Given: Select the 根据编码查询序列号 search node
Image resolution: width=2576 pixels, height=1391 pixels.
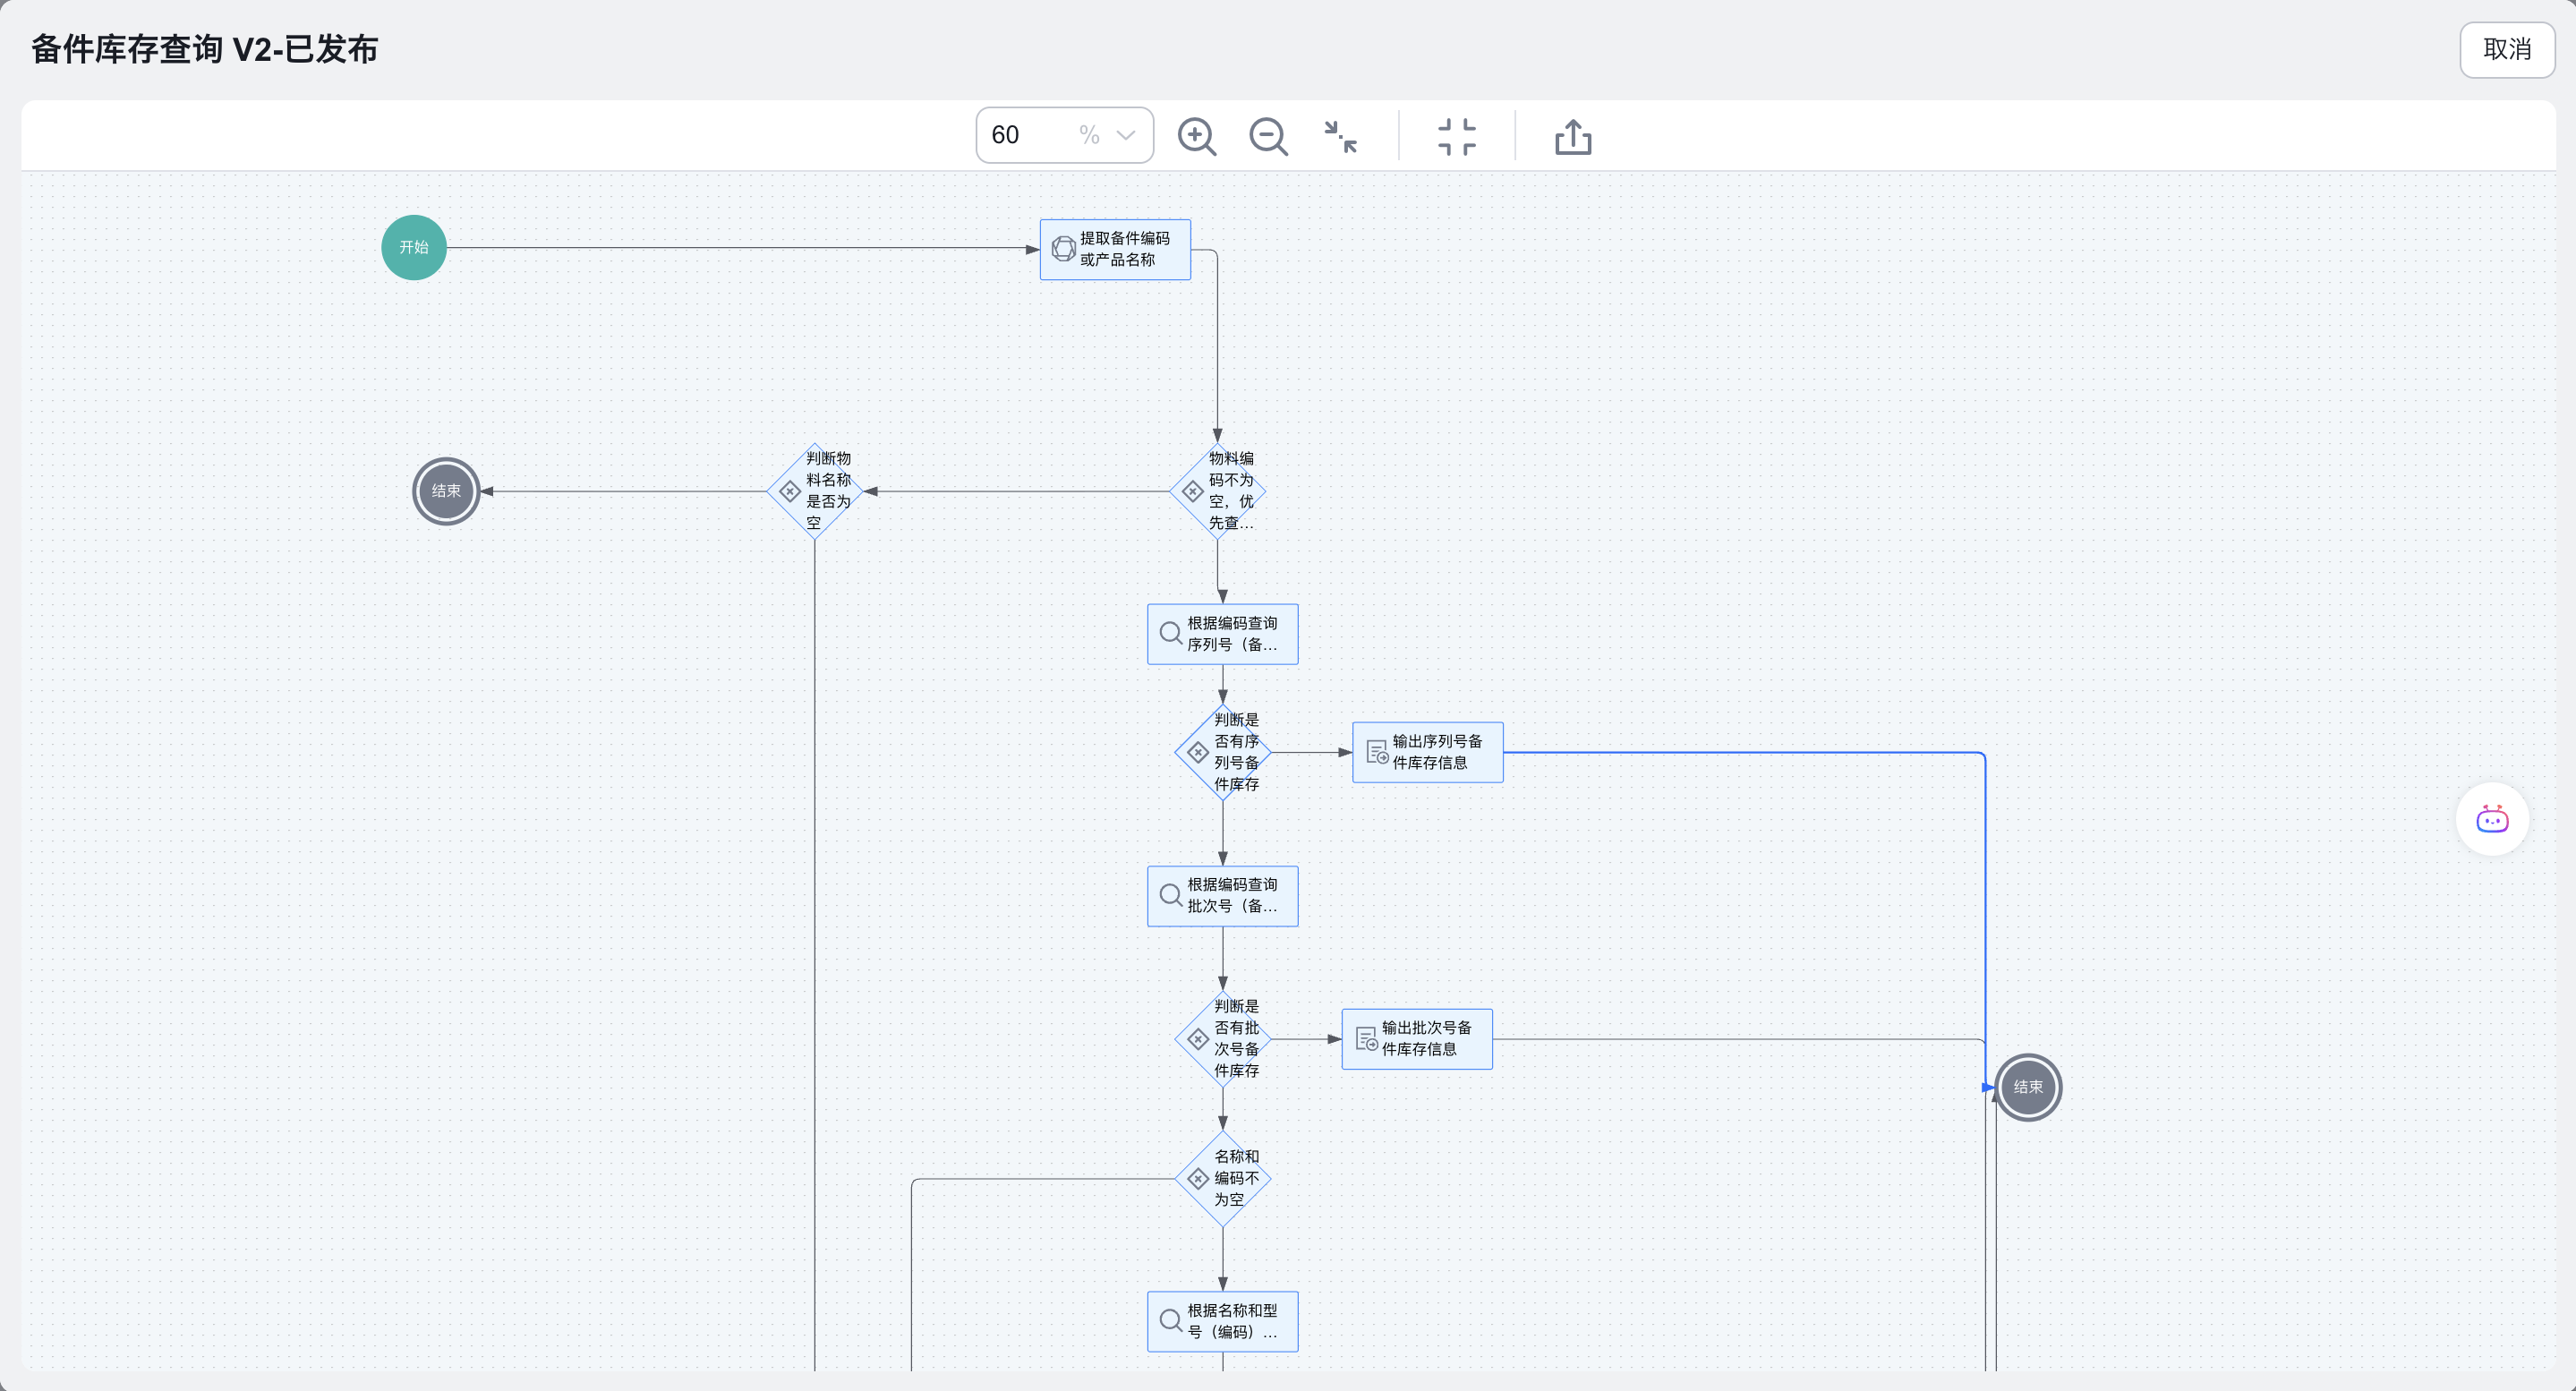Looking at the screenshot, I should pyautogui.click(x=1222, y=634).
